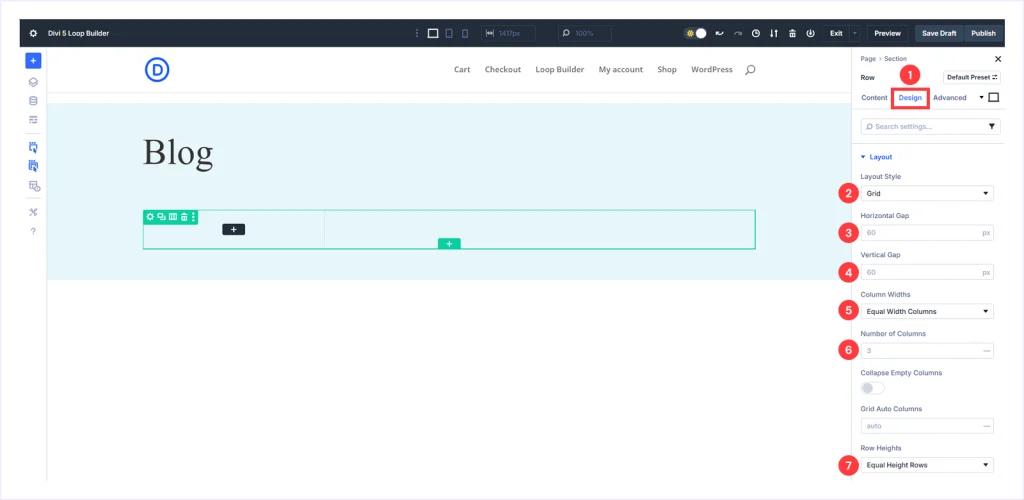
Task: Switch to phone view icon
Action: (x=465, y=33)
